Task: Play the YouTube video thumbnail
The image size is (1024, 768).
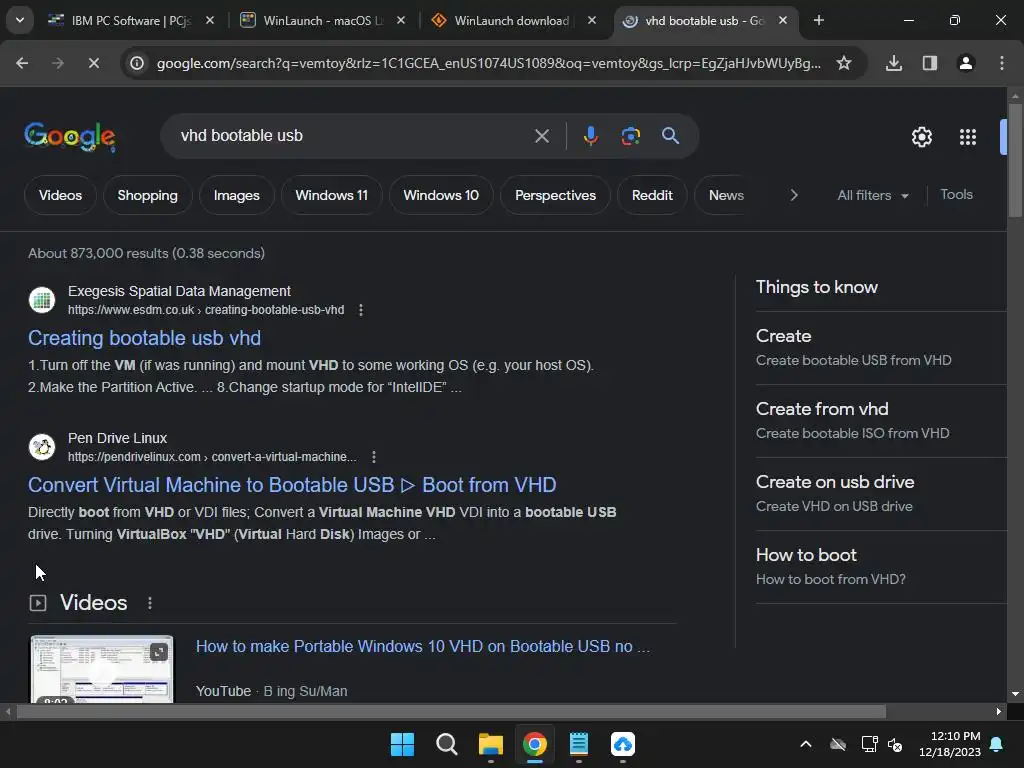Action: click(102, 669)
